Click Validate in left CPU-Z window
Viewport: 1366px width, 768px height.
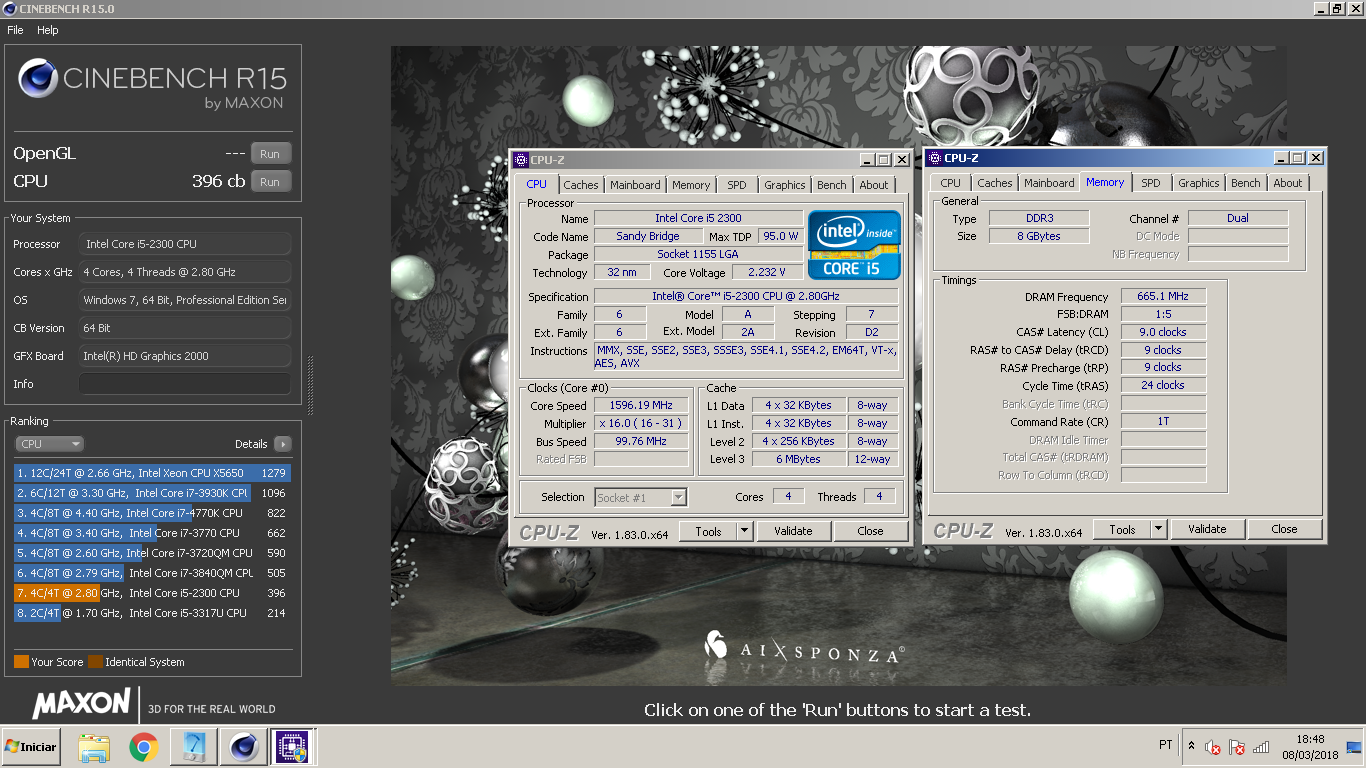click(793, 531)
